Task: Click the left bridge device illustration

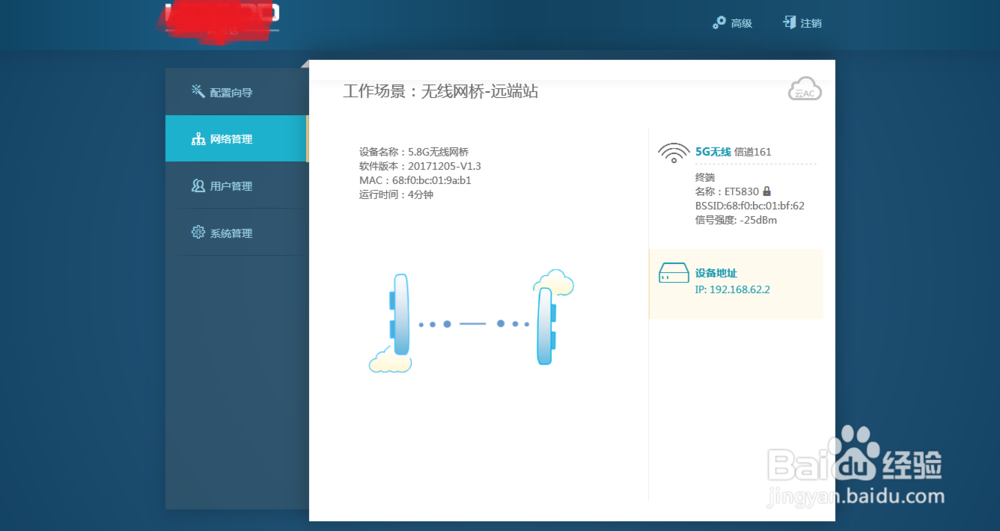Action: pyautogui.click(x=399, y=314)
